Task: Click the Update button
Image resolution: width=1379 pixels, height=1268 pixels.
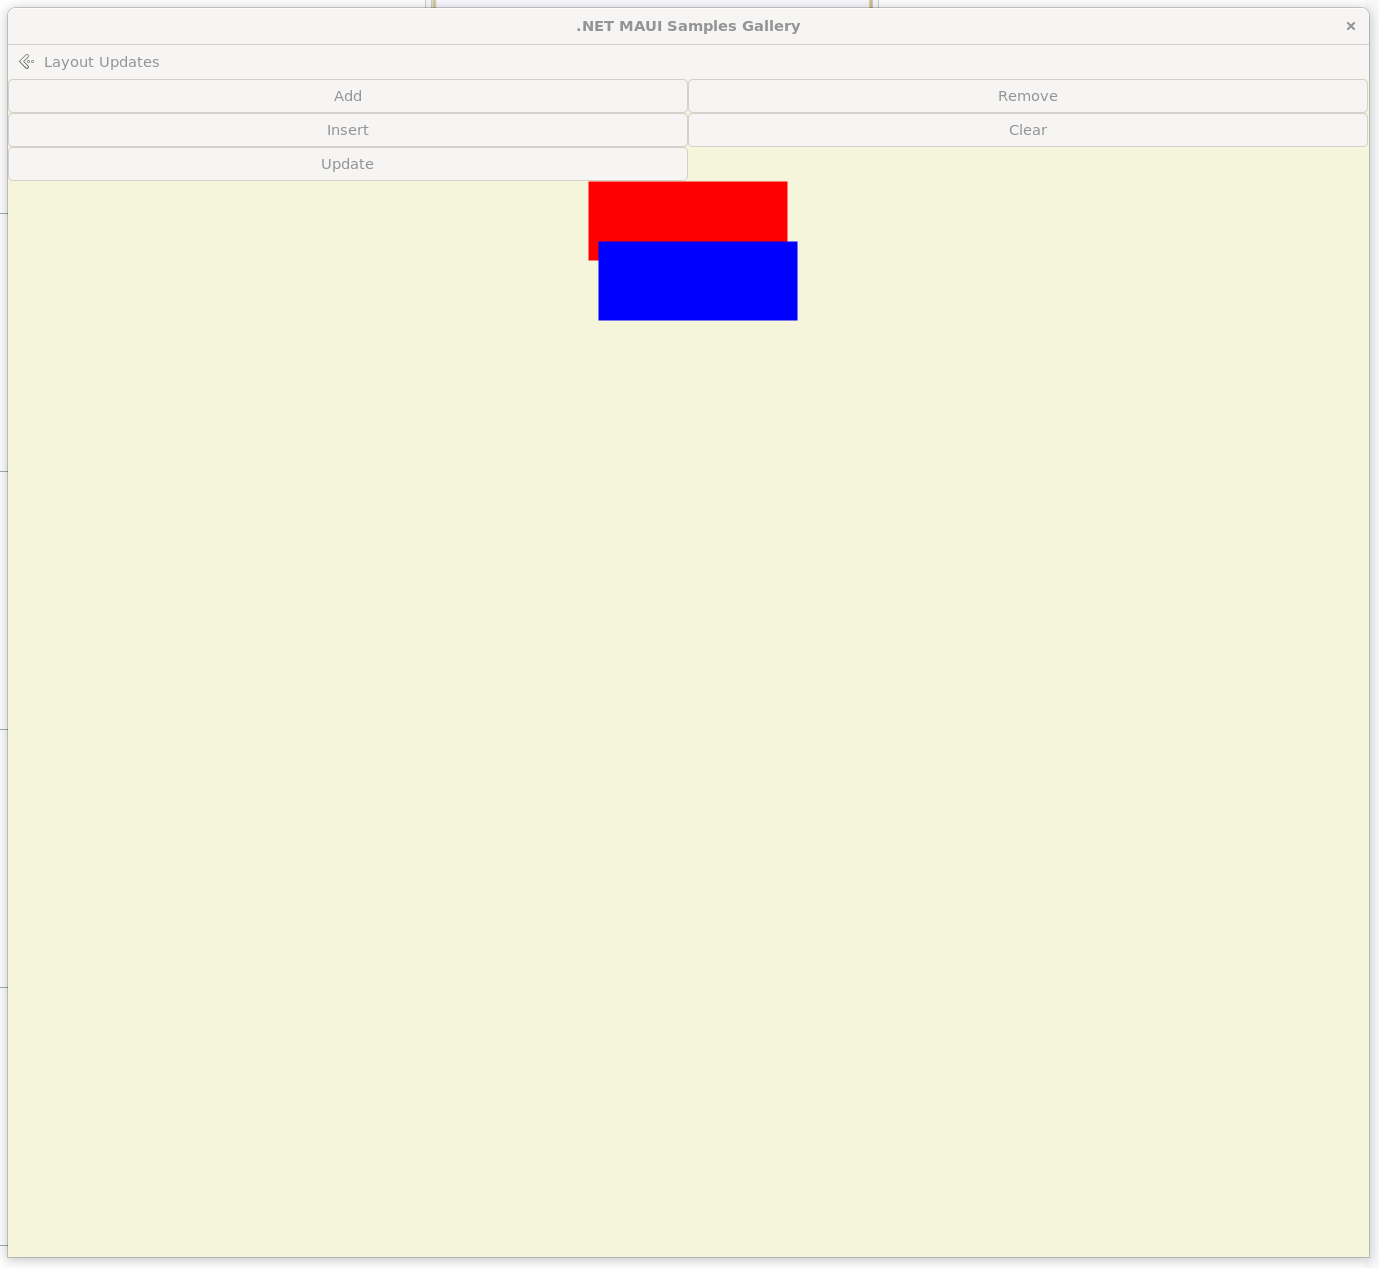Action: pyautogui.click(x=347, y=164)
